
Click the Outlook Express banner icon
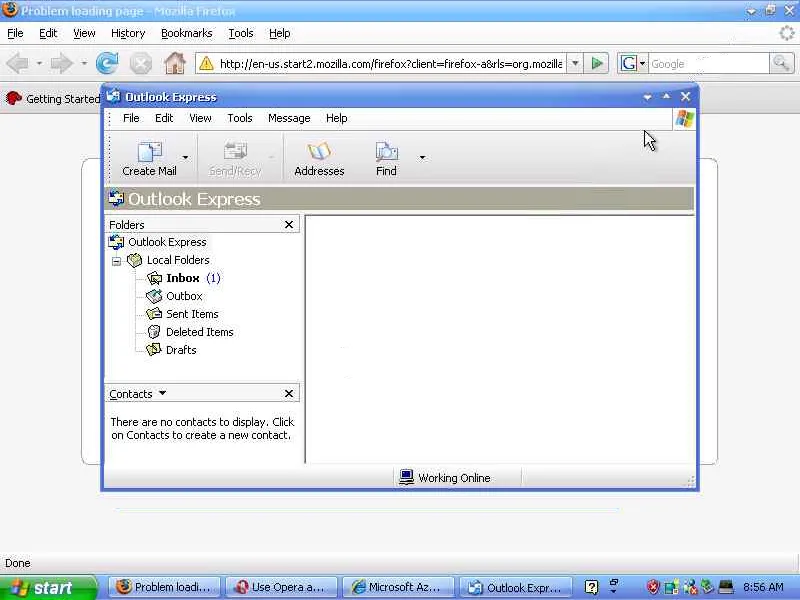pyautogui.click(x=116, y=198)
